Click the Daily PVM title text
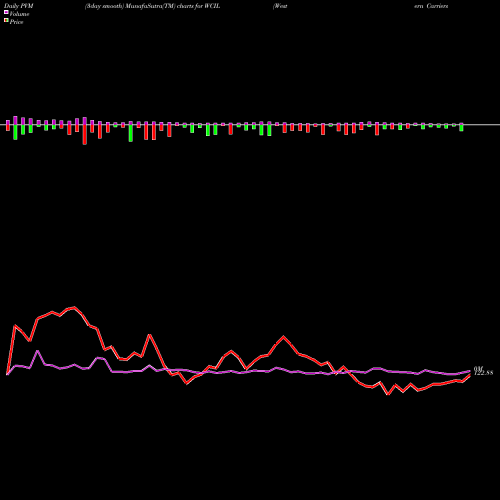The height and width of the screenshot is (500, 500). [x=19, y=6]
